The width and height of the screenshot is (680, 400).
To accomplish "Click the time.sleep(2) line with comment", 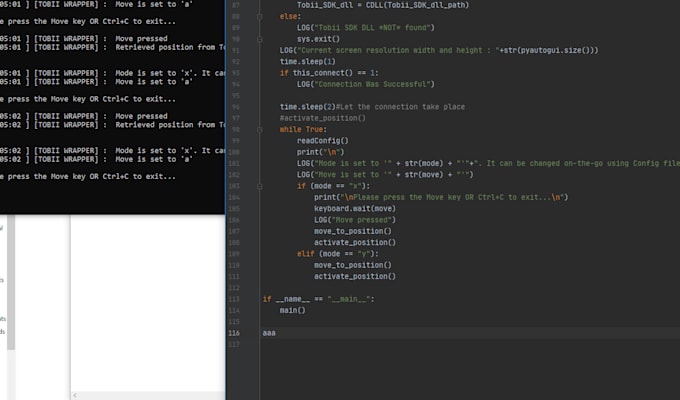I will (372, 107).
